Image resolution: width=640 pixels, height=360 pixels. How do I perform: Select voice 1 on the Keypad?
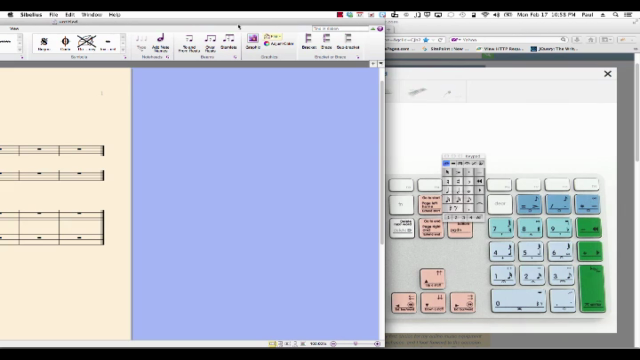tap(448, 217)
